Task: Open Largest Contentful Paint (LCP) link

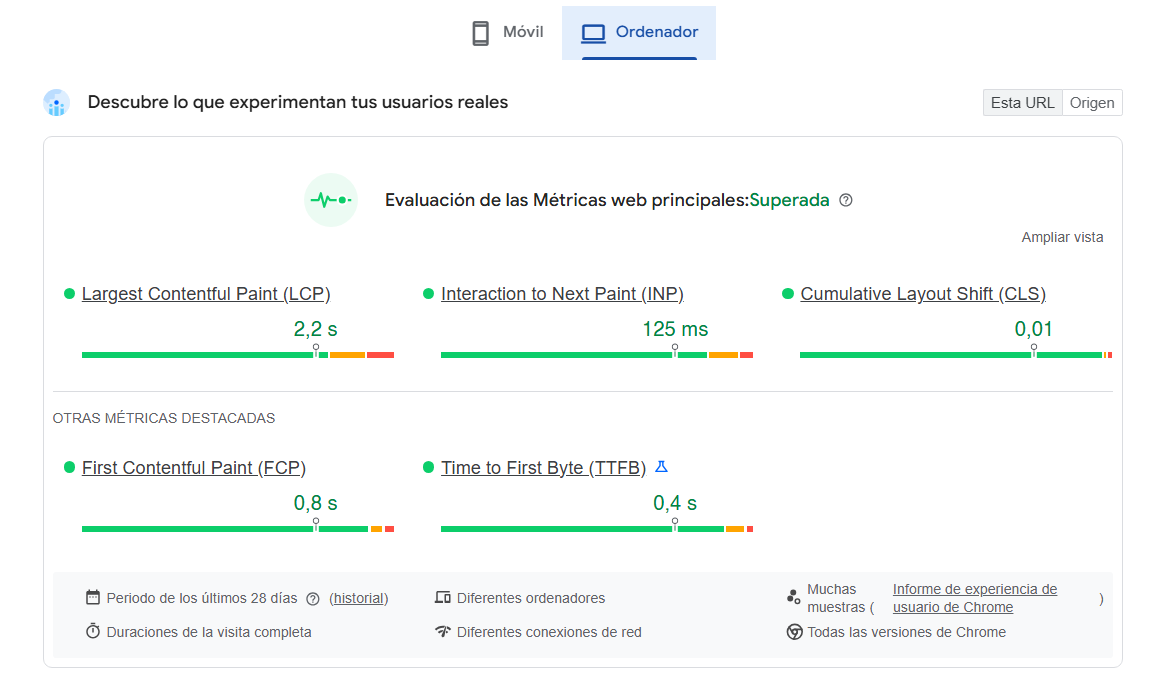Action: (206, 294)
